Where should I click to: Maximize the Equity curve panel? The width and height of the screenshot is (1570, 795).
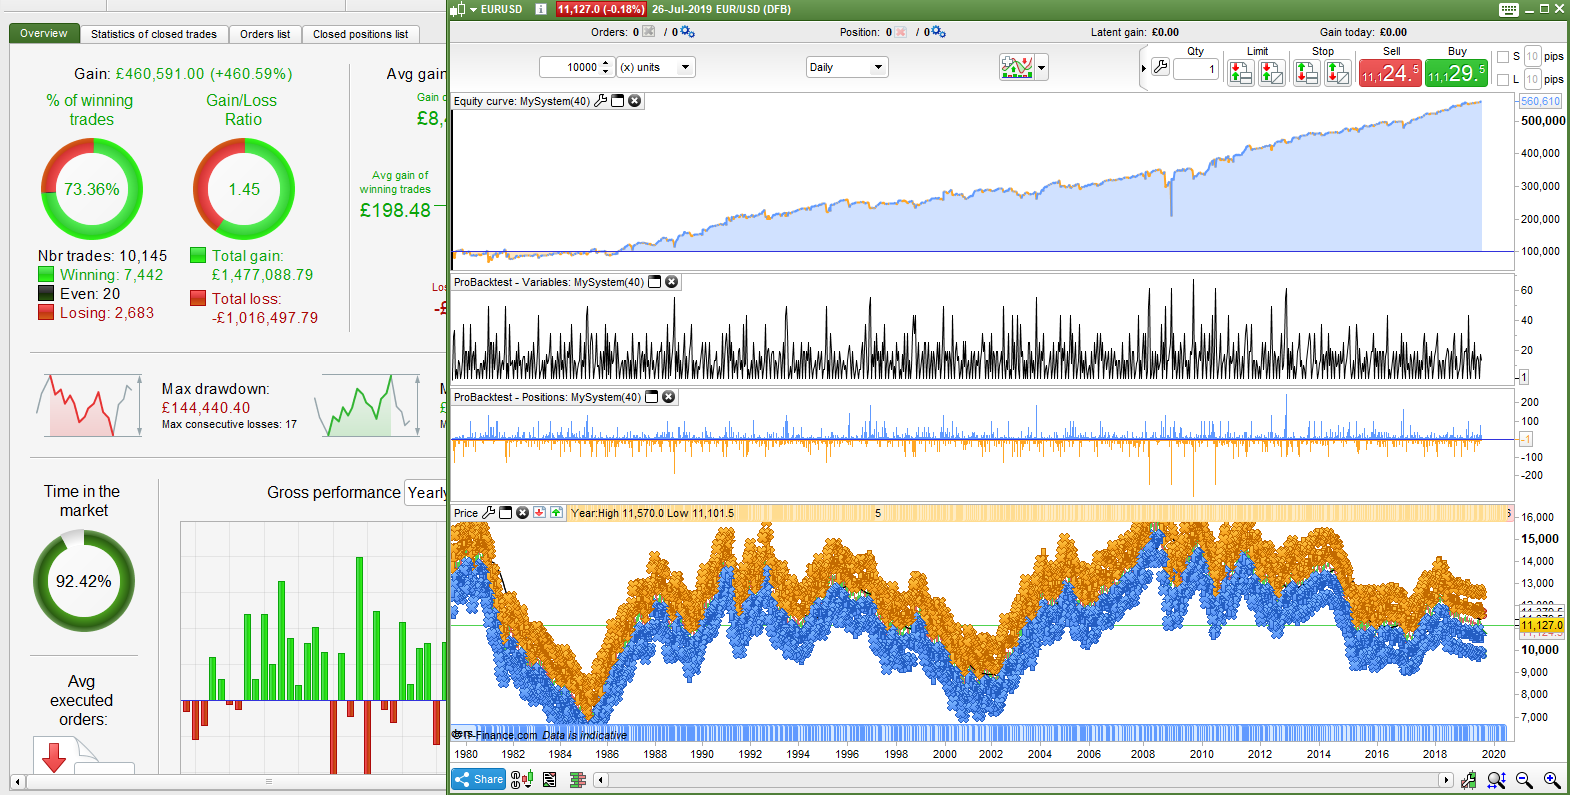click(617, 101)
